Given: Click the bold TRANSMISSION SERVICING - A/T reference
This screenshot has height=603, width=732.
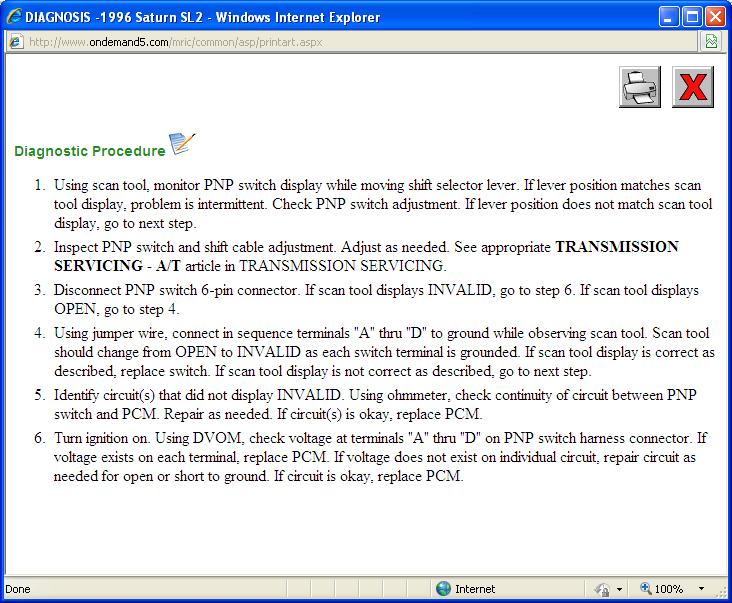Looking at the screenshot, I should pos(366,256).
